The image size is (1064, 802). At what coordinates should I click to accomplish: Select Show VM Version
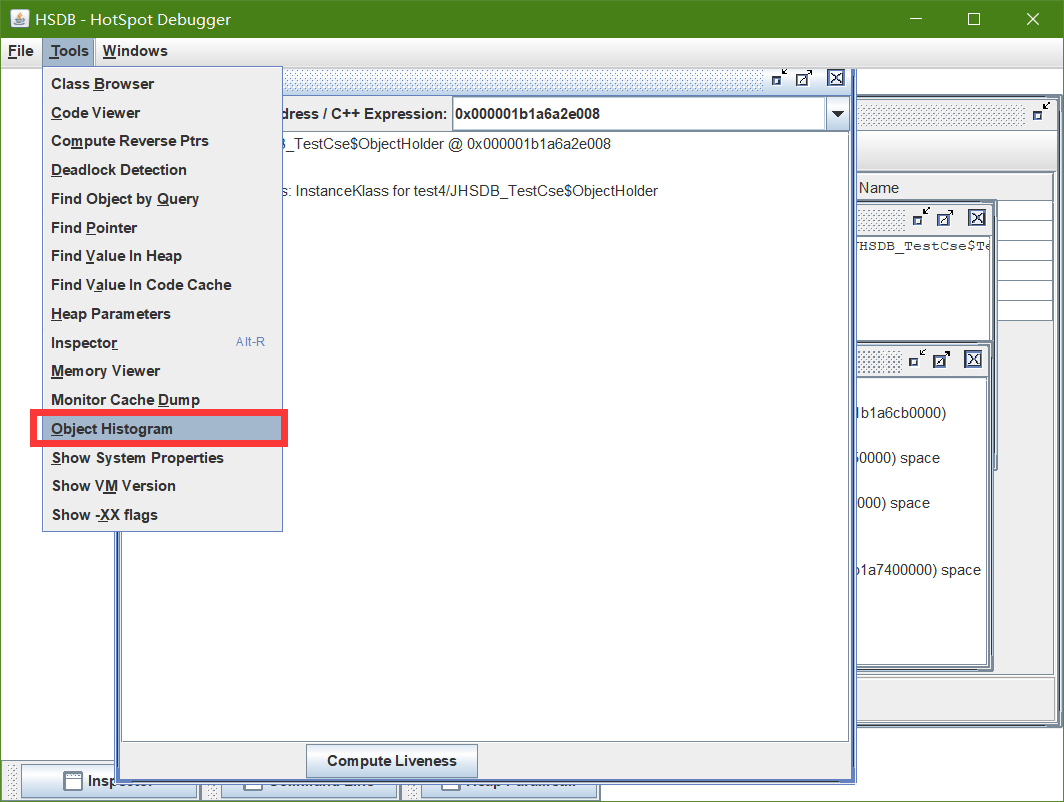point(162,486)
